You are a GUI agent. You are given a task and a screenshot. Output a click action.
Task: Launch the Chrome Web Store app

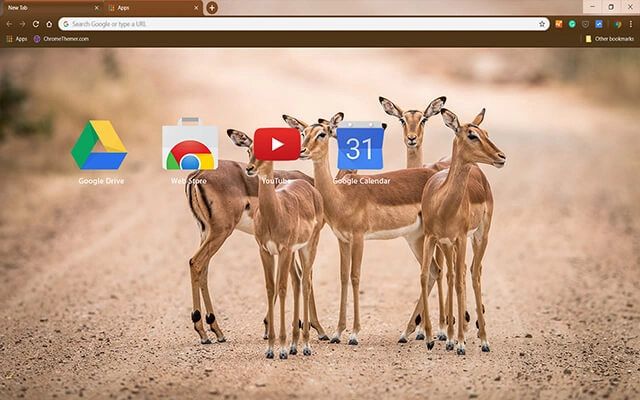tap(190, 144)
